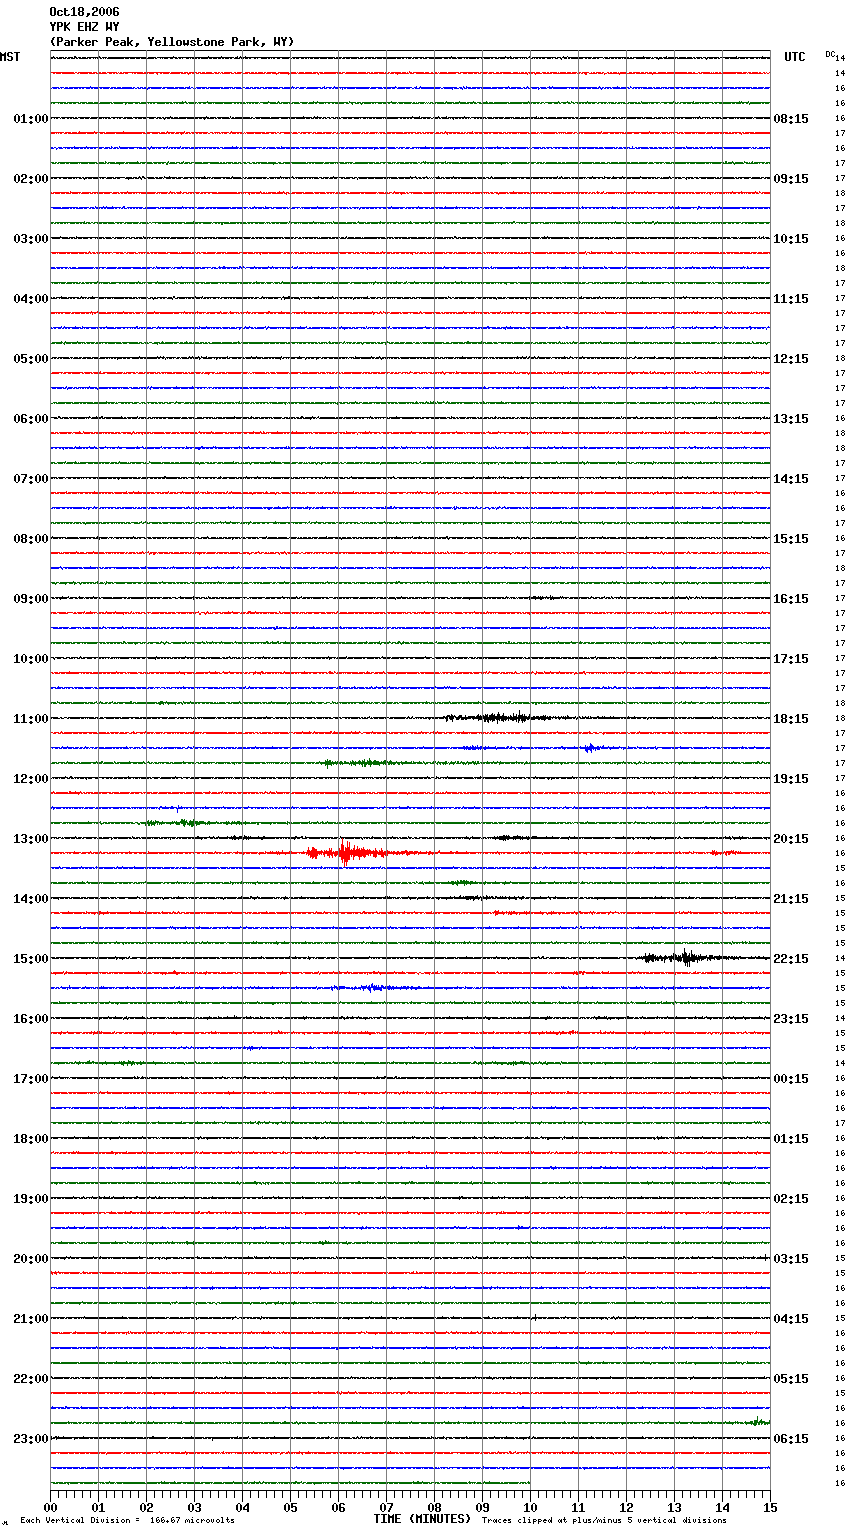Click the "12:00" MST time label

[x=30, y=779]
